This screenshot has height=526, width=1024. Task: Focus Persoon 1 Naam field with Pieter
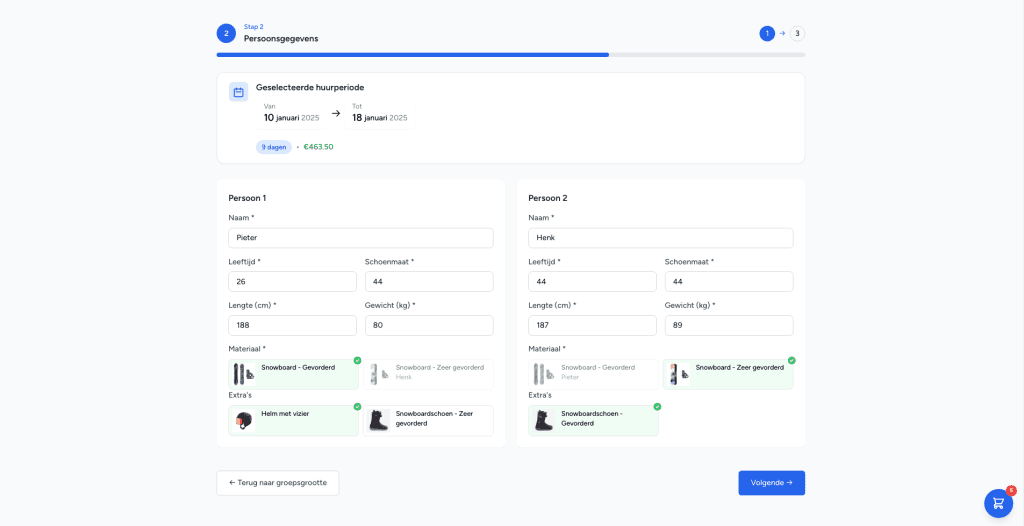[360, 238]
